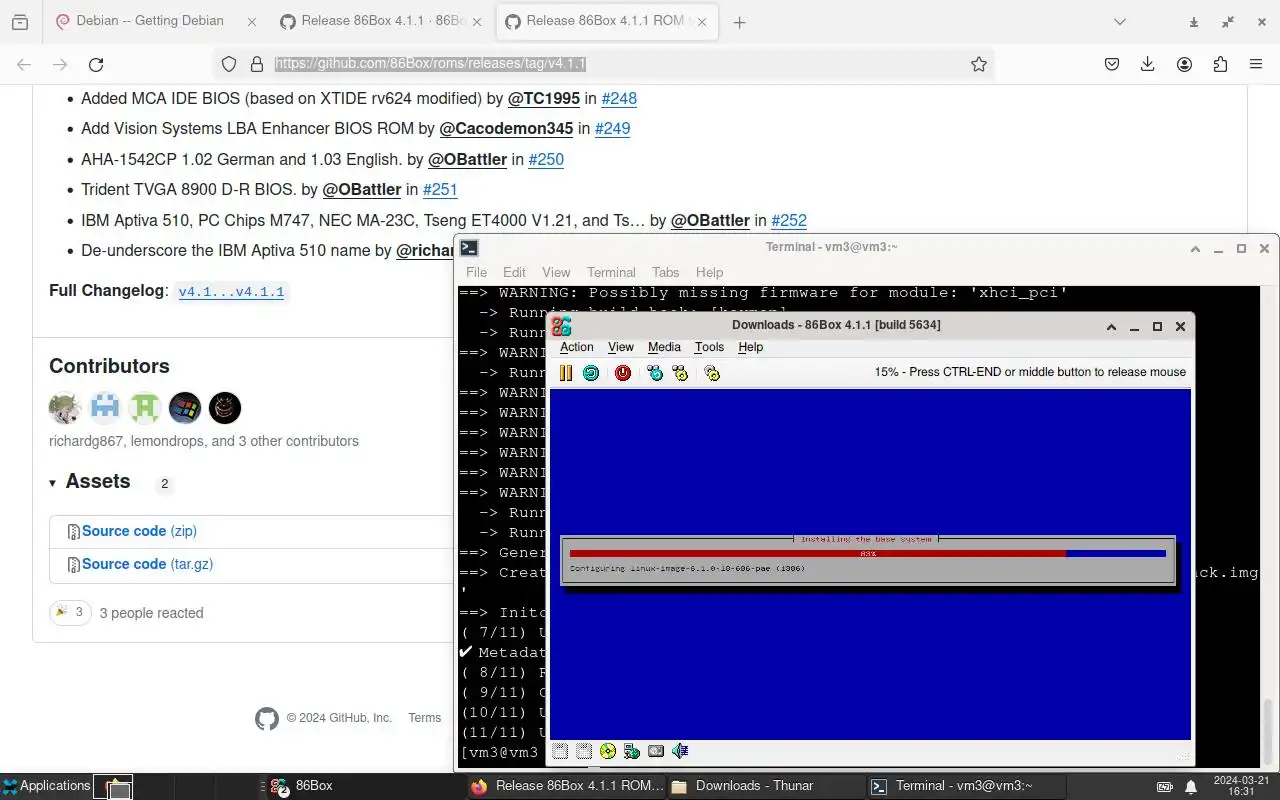Pause the 86Box emulation
The image size is (1280, 800).
click(x=566, y=373)
